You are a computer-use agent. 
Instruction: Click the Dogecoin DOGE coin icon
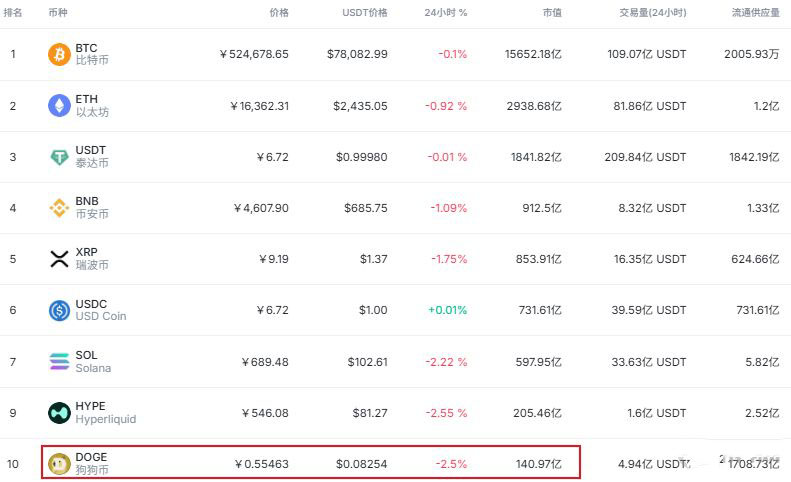click(x=59, y=464)
